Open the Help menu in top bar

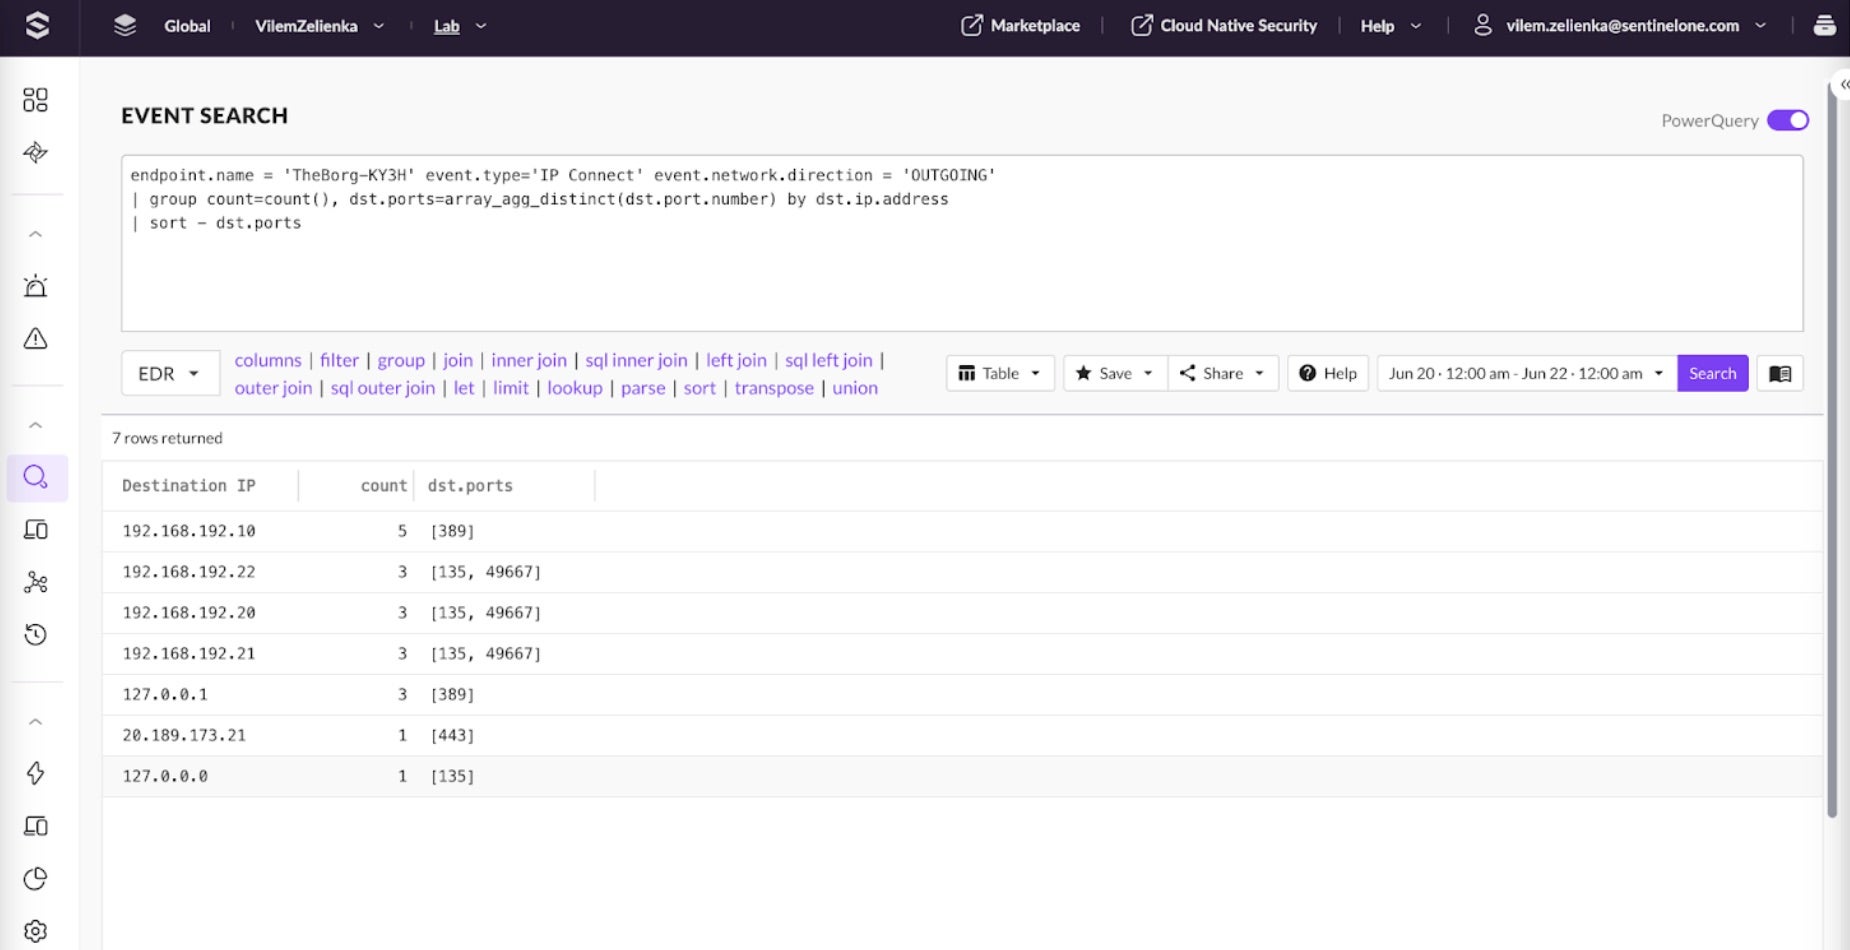coord(1389,26)
